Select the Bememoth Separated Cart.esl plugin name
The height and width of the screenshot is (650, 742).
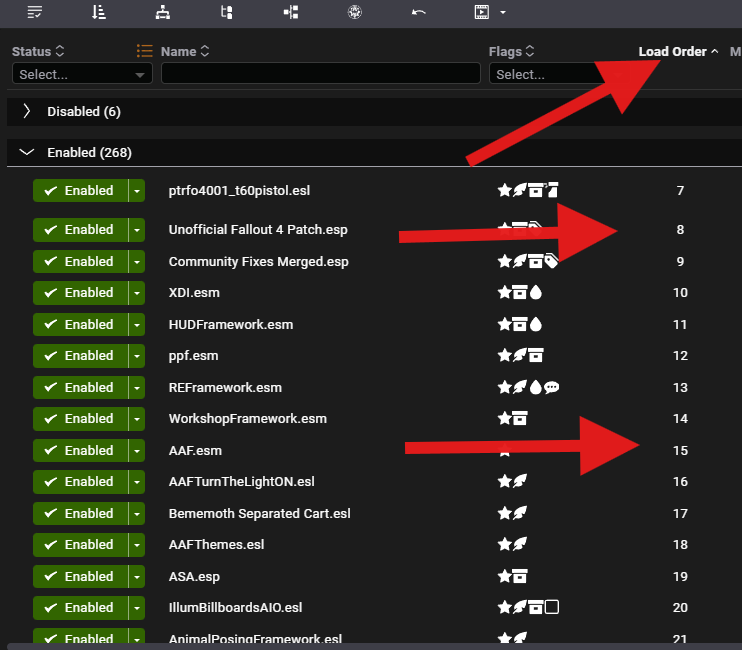click(259, 513)
